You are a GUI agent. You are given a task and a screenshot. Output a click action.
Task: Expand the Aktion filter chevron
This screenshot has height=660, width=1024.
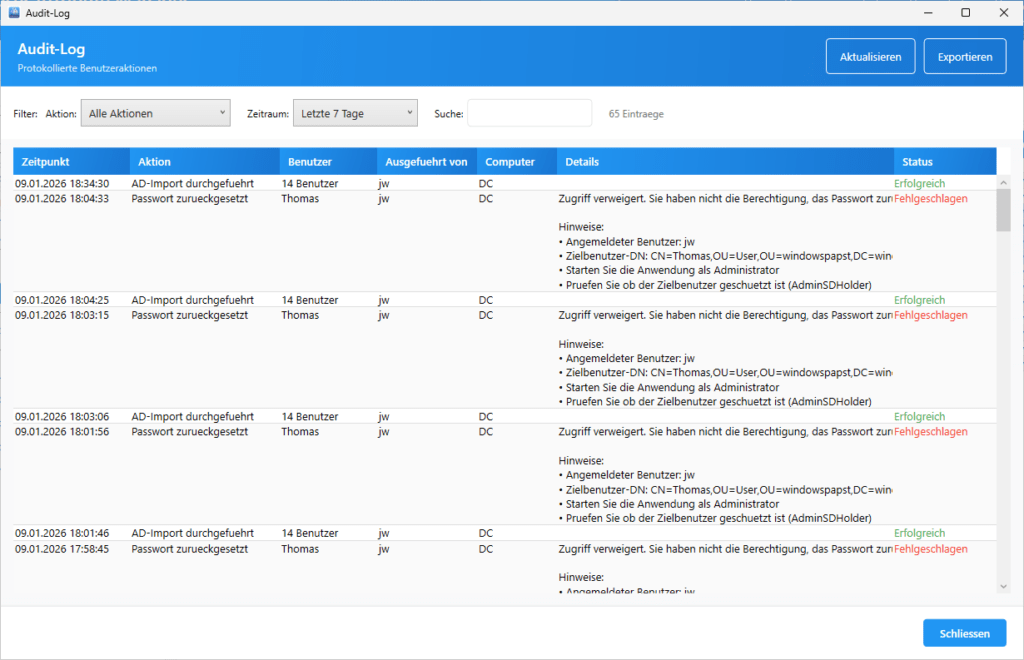(224, 113)
